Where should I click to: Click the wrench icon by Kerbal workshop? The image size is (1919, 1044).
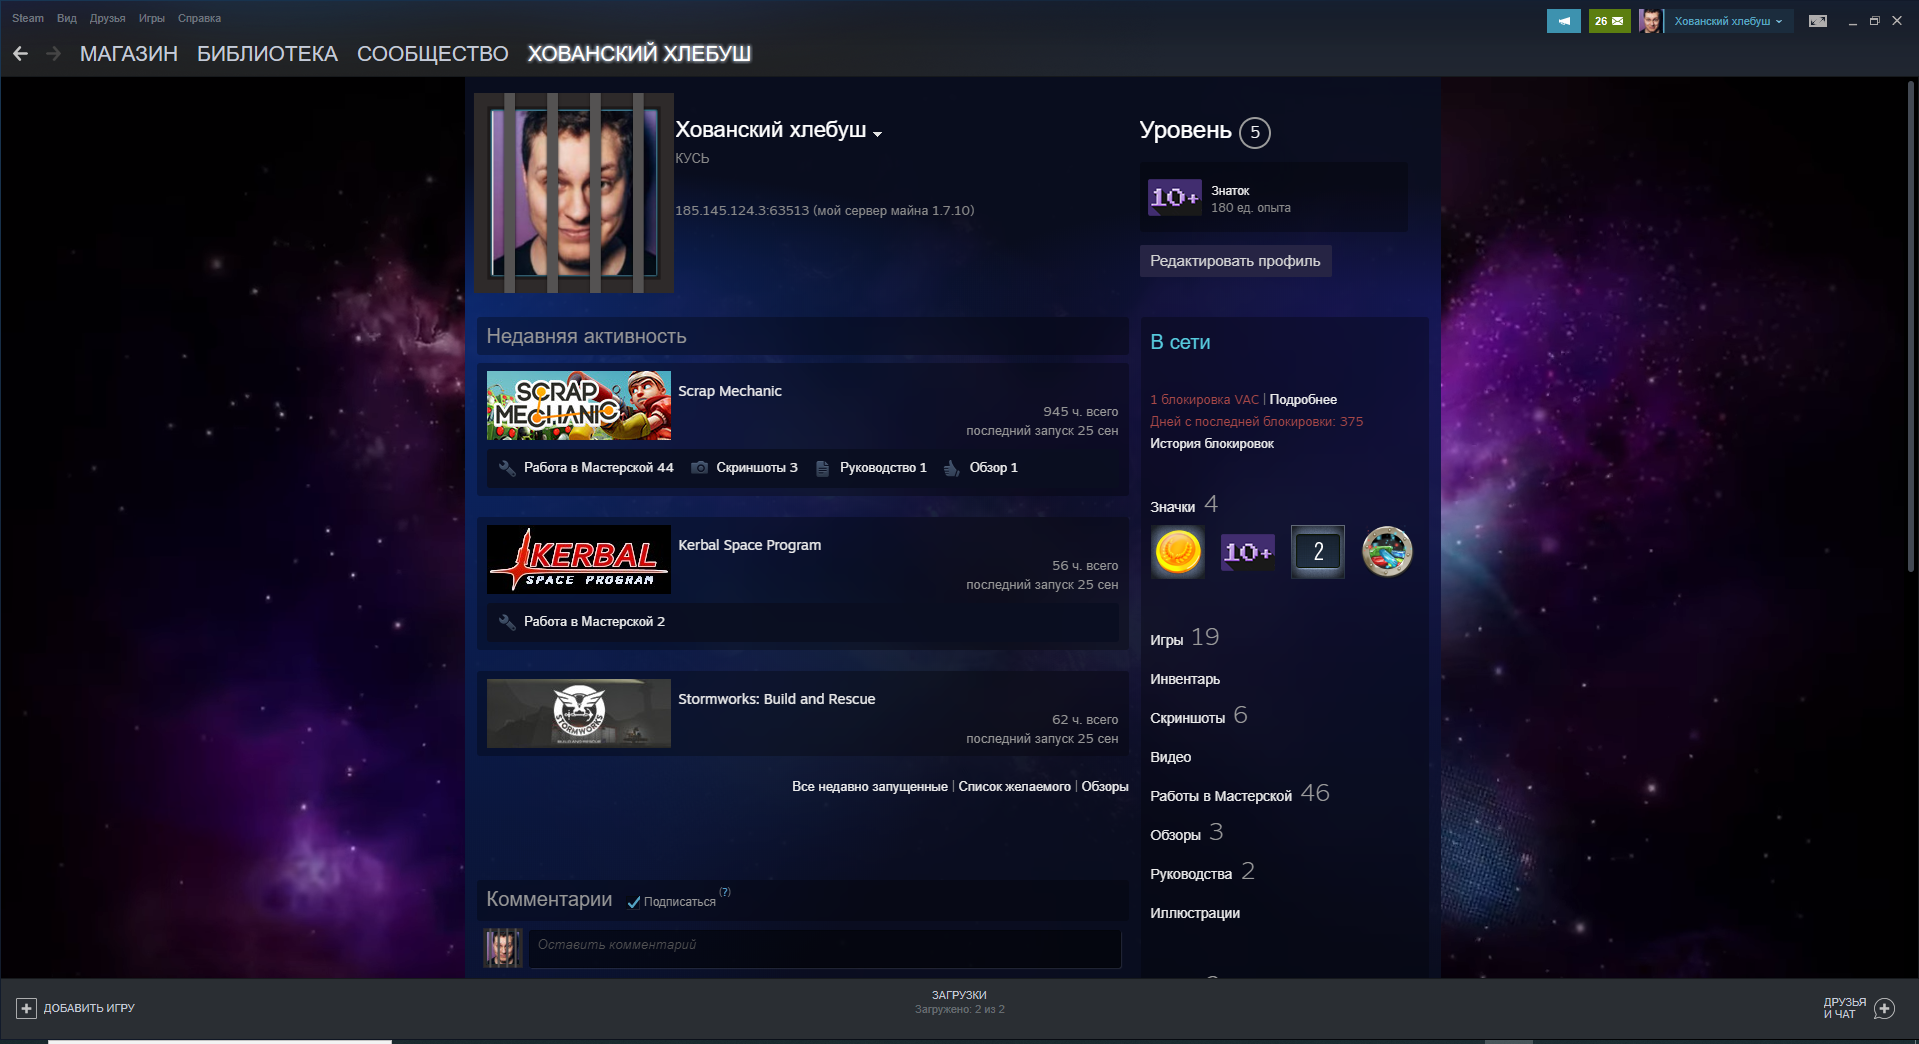(507, 622)
